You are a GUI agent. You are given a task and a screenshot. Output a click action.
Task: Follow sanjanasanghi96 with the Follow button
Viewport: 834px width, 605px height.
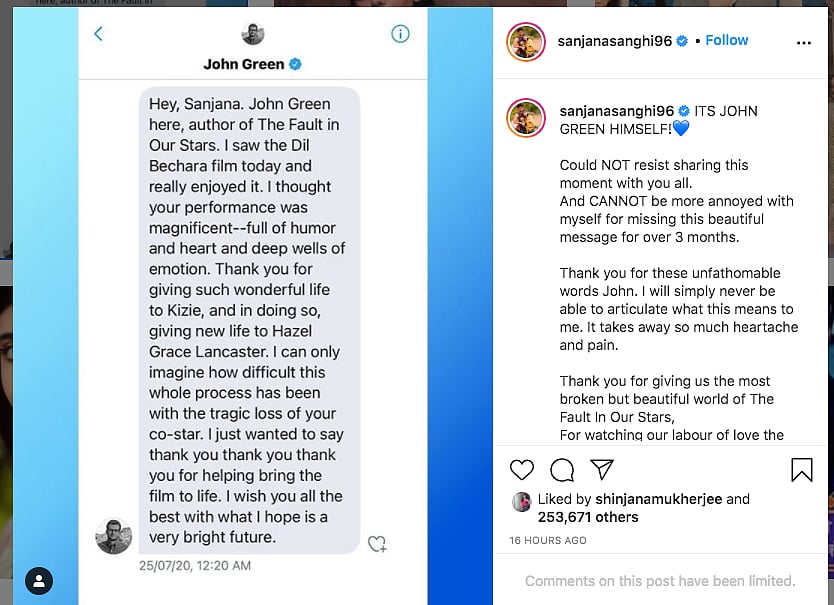pyautogui.click(x=726, y=40)
